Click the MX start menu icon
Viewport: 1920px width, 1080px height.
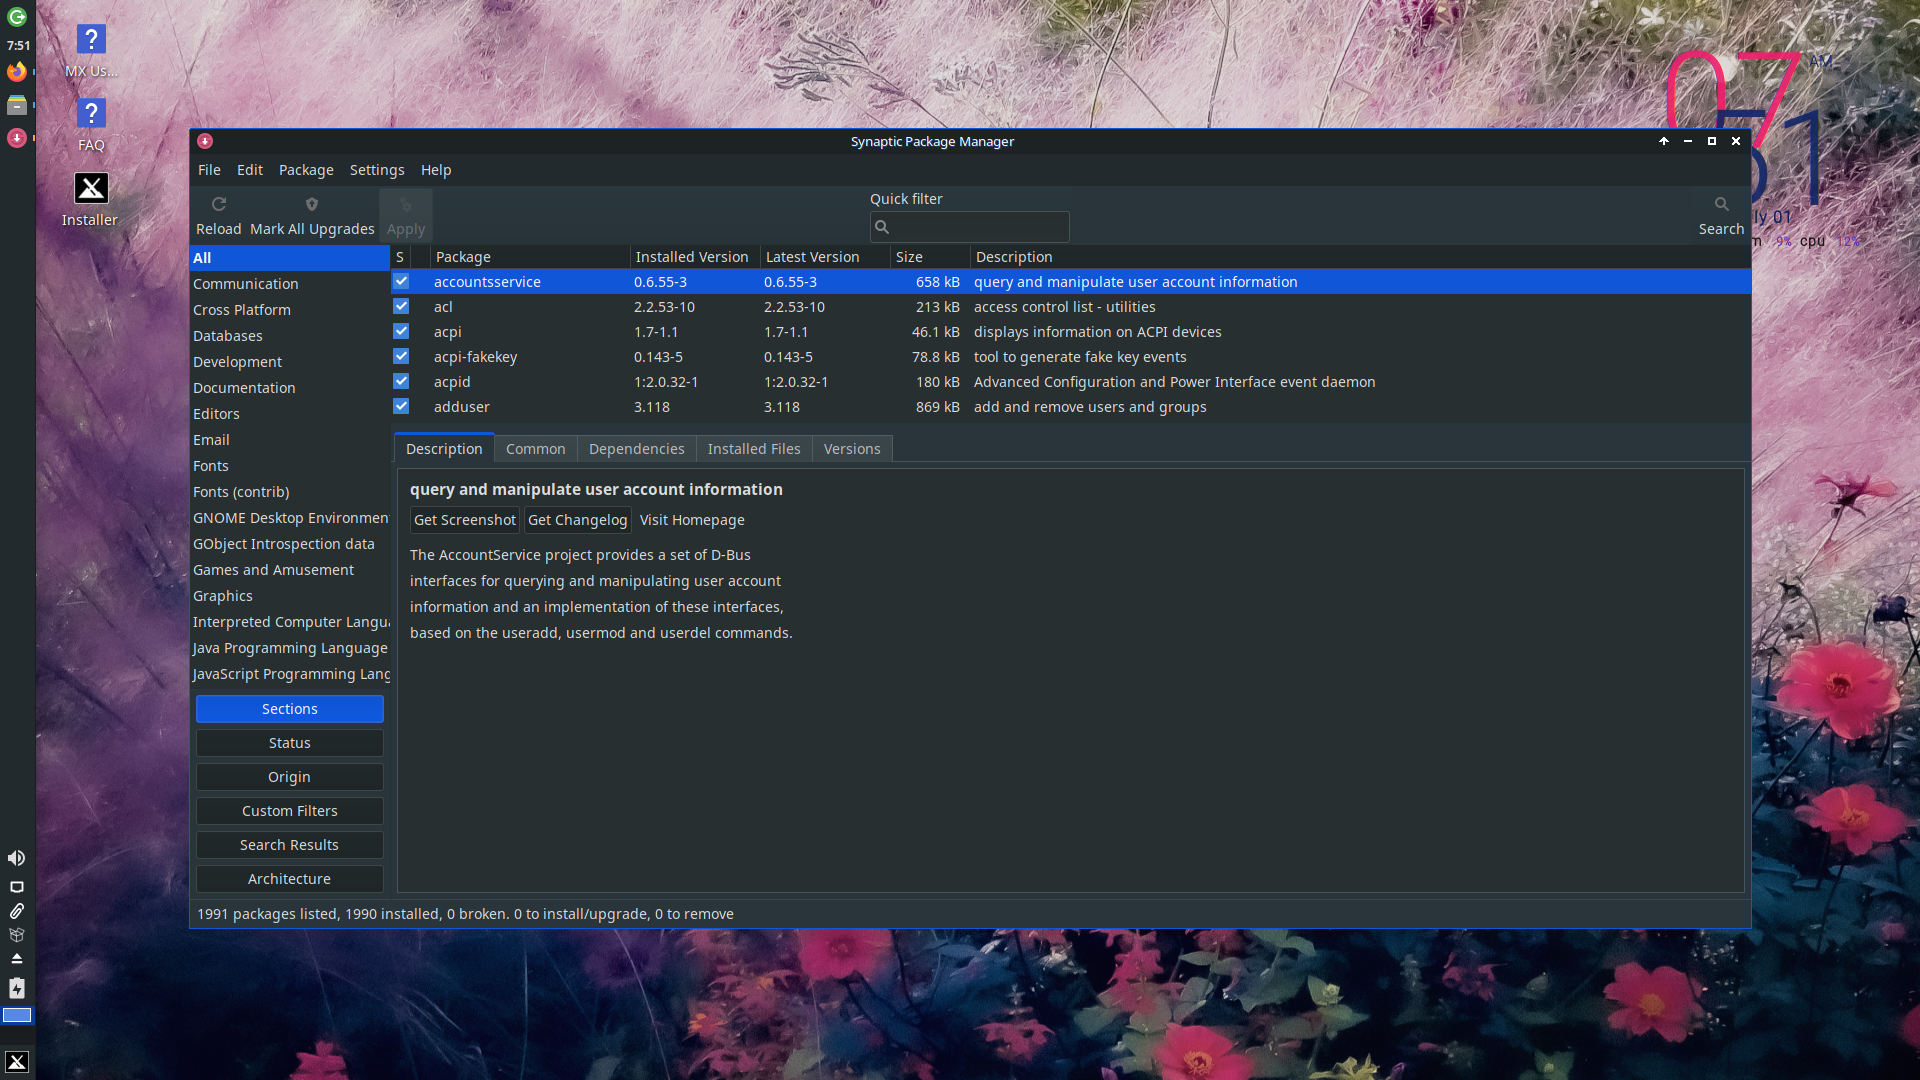pos(17,1062)
